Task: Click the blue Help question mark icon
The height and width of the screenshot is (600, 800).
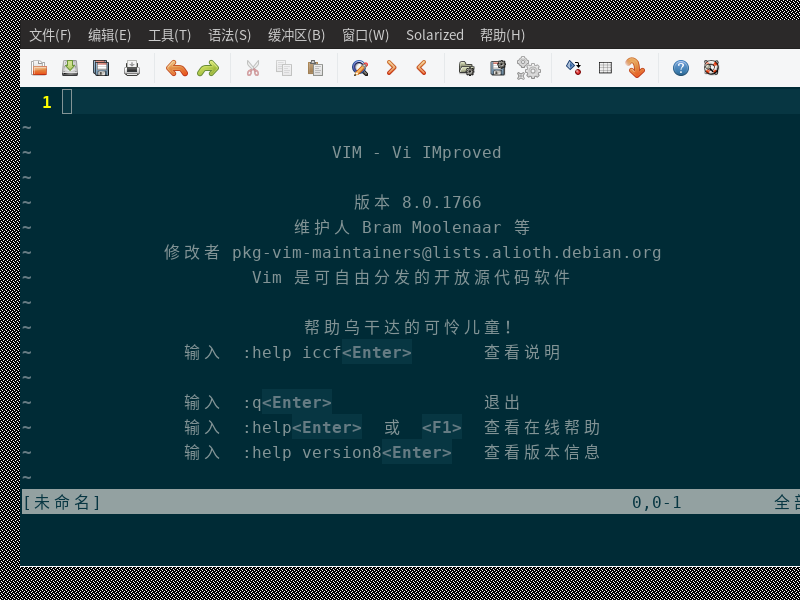Action: (681, 68)
